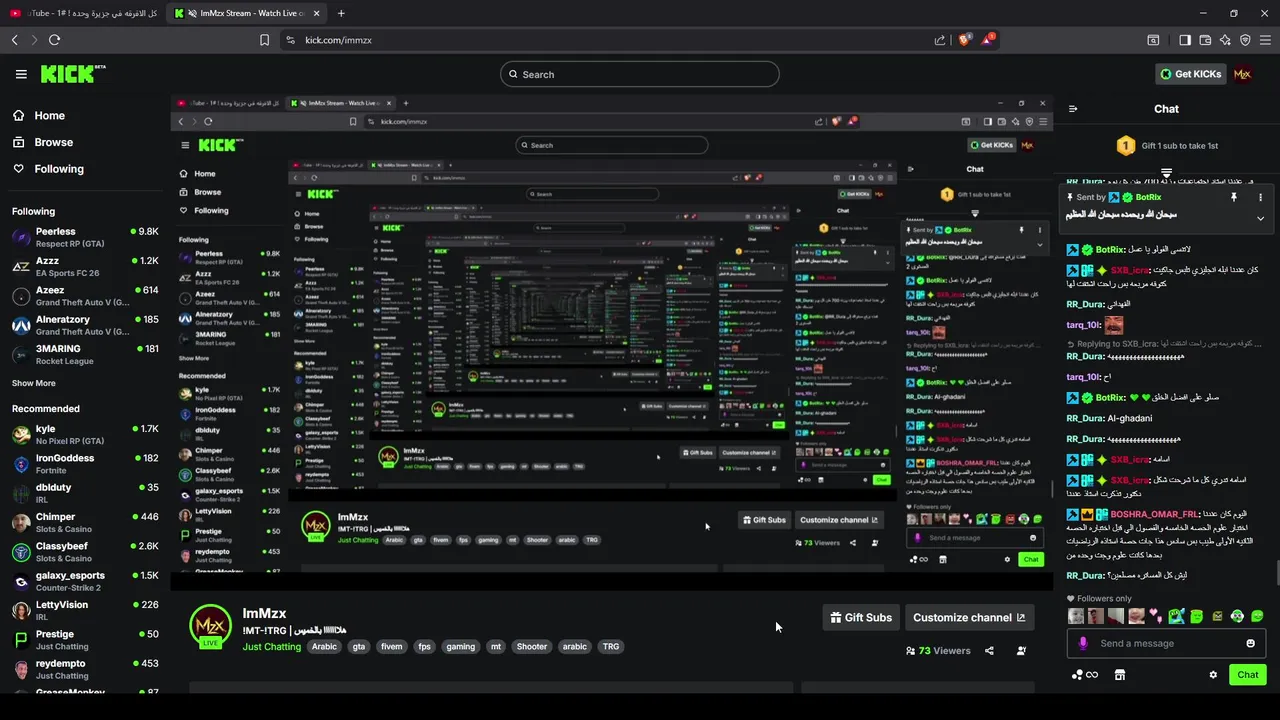Open dblduty IRL channel

click(x=85, y=493)
